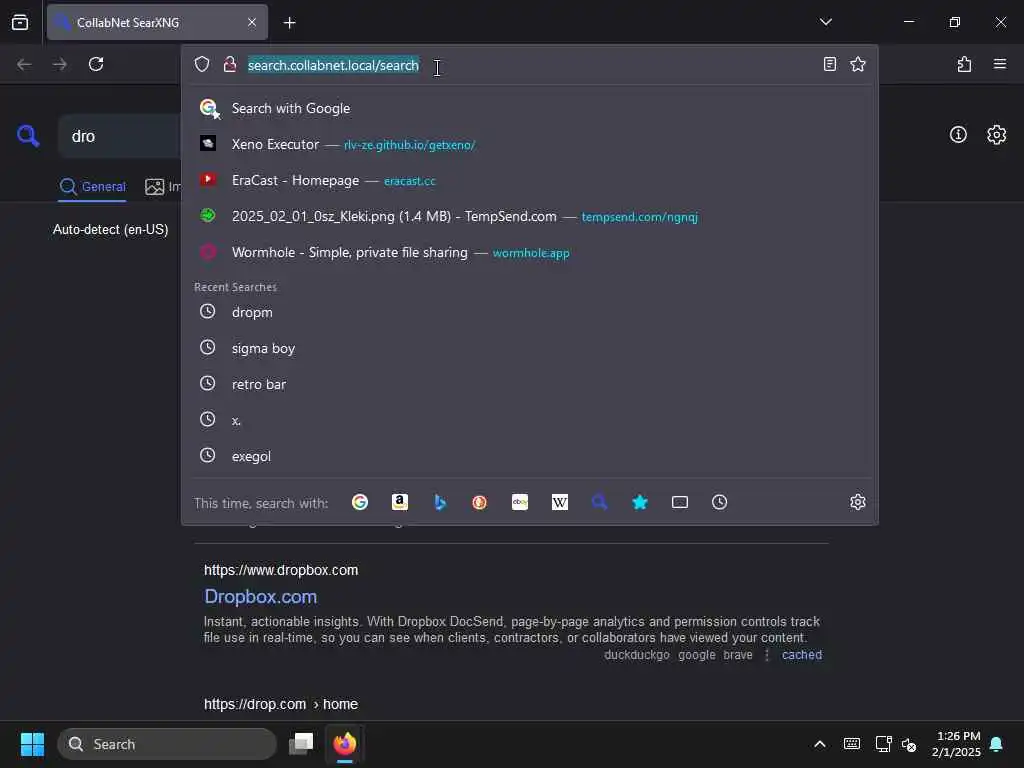The height and width of the screenshot is (768, 1024).
Task: Open search settings gear in the dropdown
Action: pyautogui.click(x=857, y=502)
